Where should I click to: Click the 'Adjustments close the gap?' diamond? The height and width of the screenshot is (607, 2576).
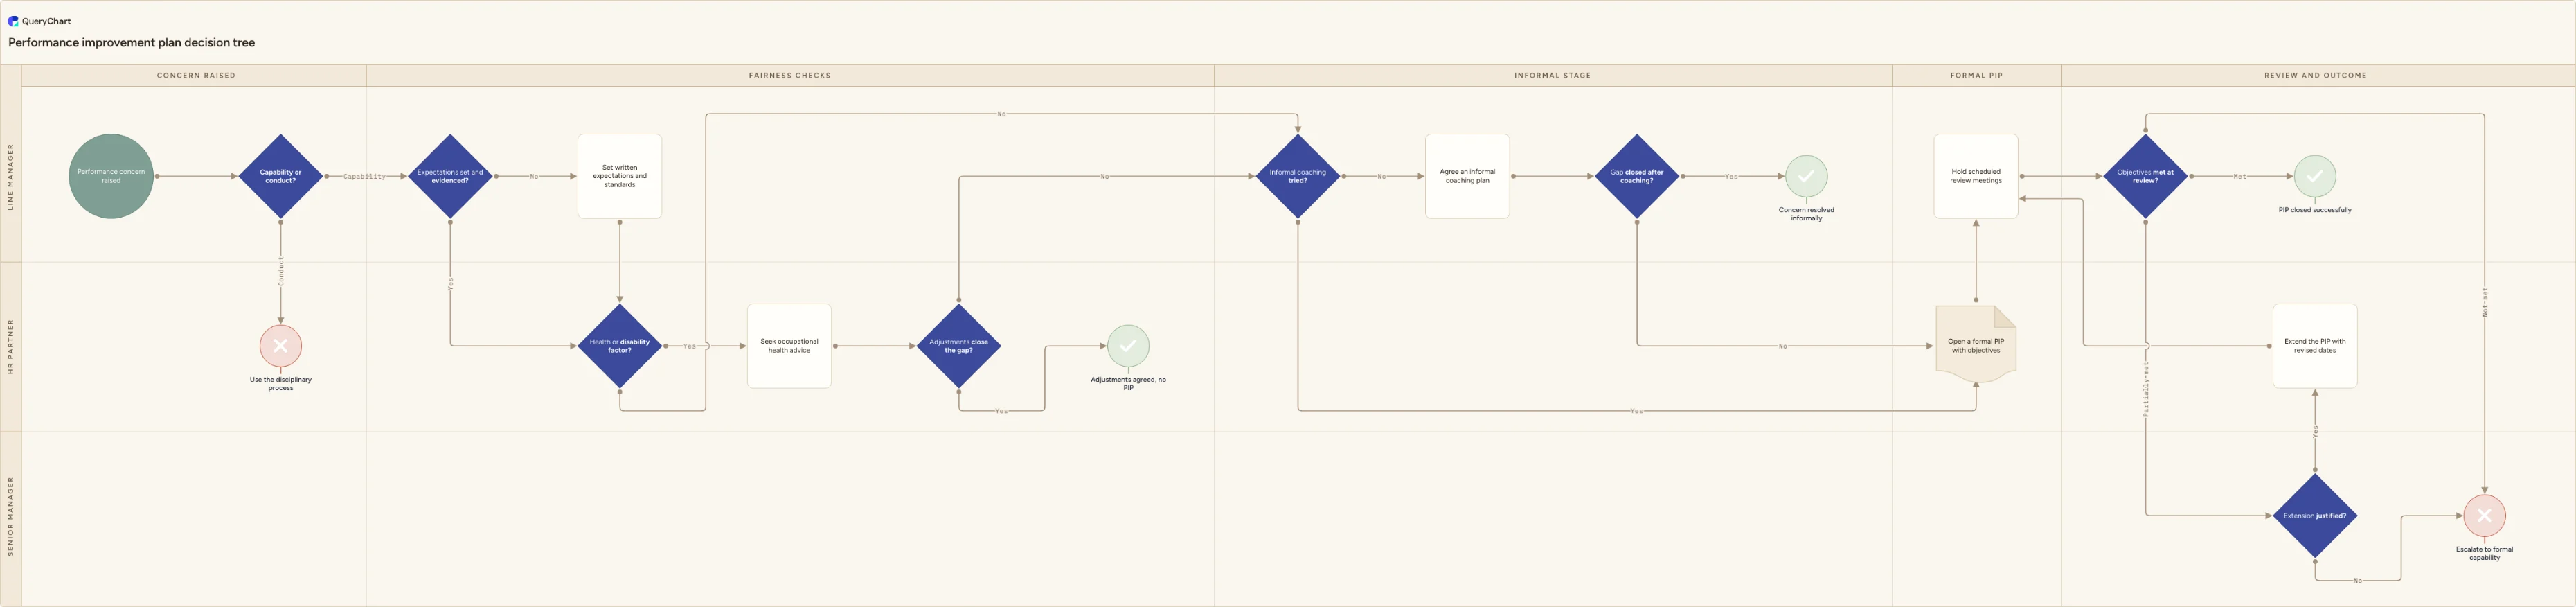click(959, 346)
